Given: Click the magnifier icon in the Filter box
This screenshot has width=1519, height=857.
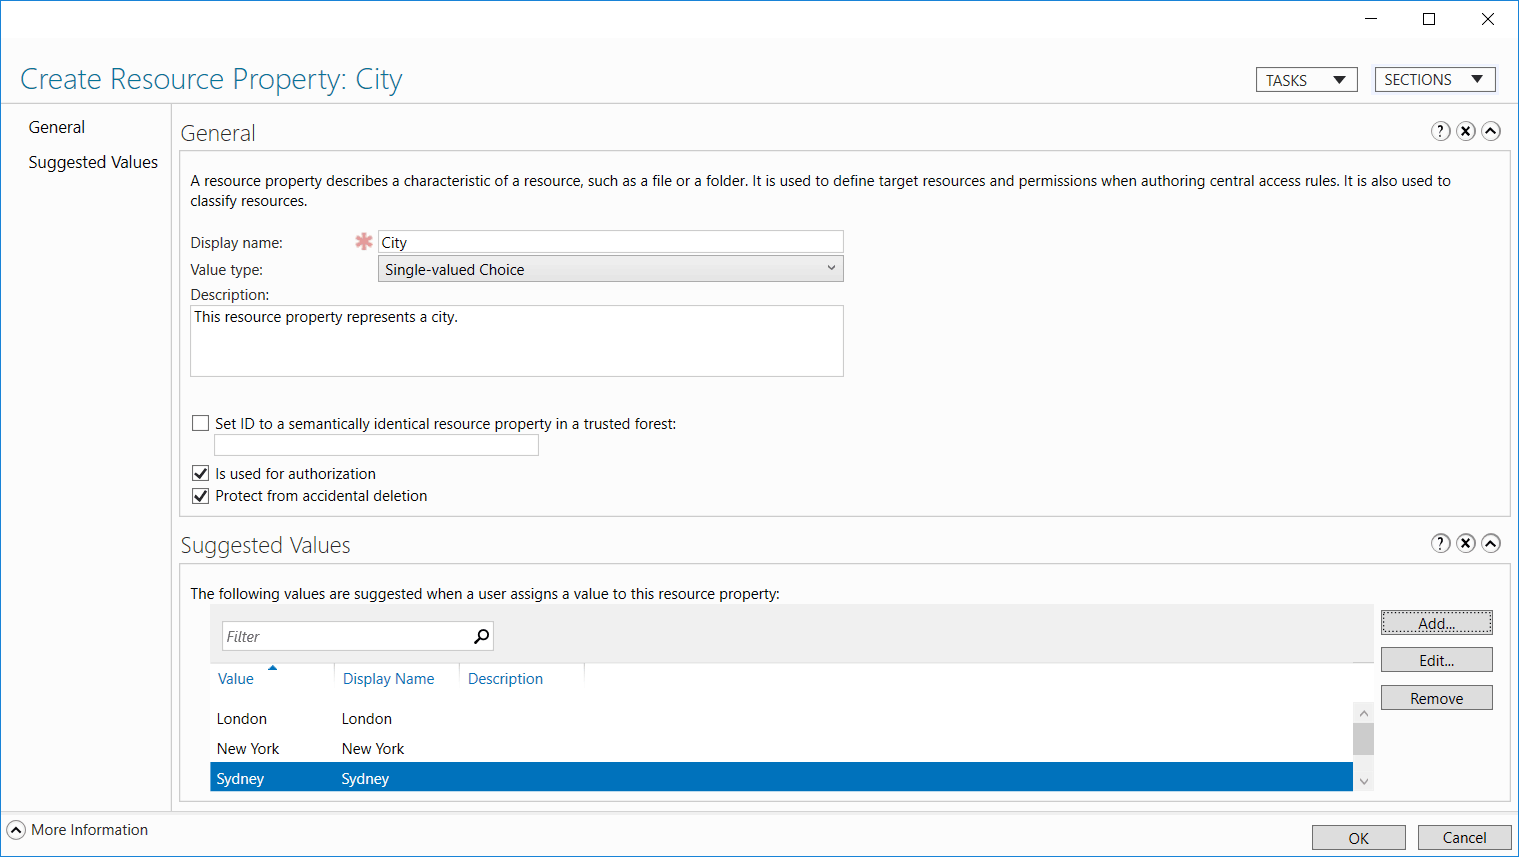Looking at the screenshot, I should point(481,636).
